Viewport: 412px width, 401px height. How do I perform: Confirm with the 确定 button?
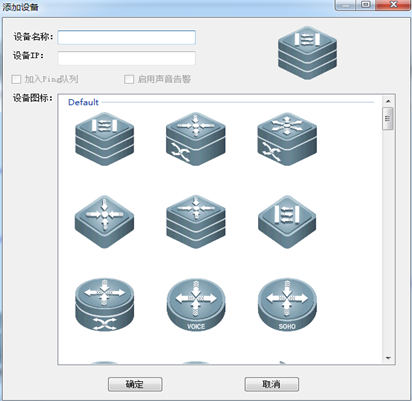tap(135, 384)
